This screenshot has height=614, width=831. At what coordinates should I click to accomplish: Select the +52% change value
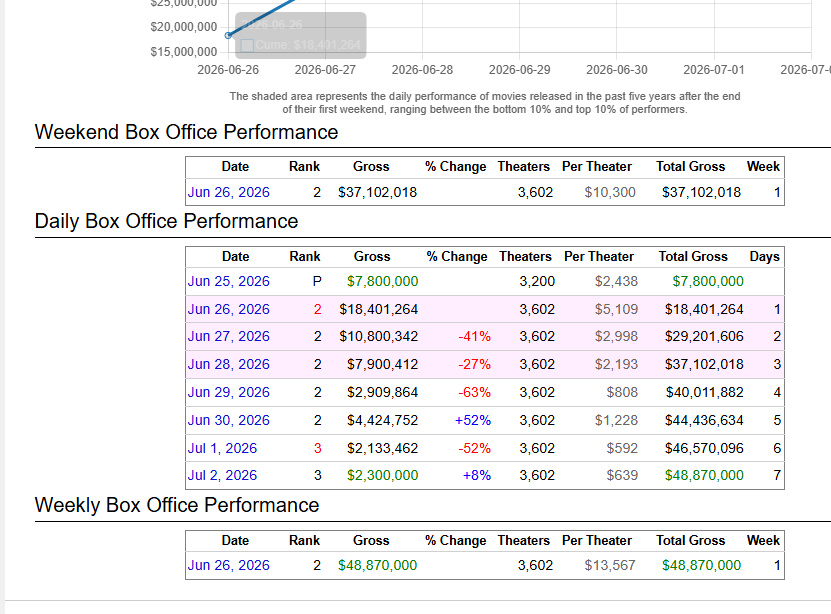(x=473, y=421)
